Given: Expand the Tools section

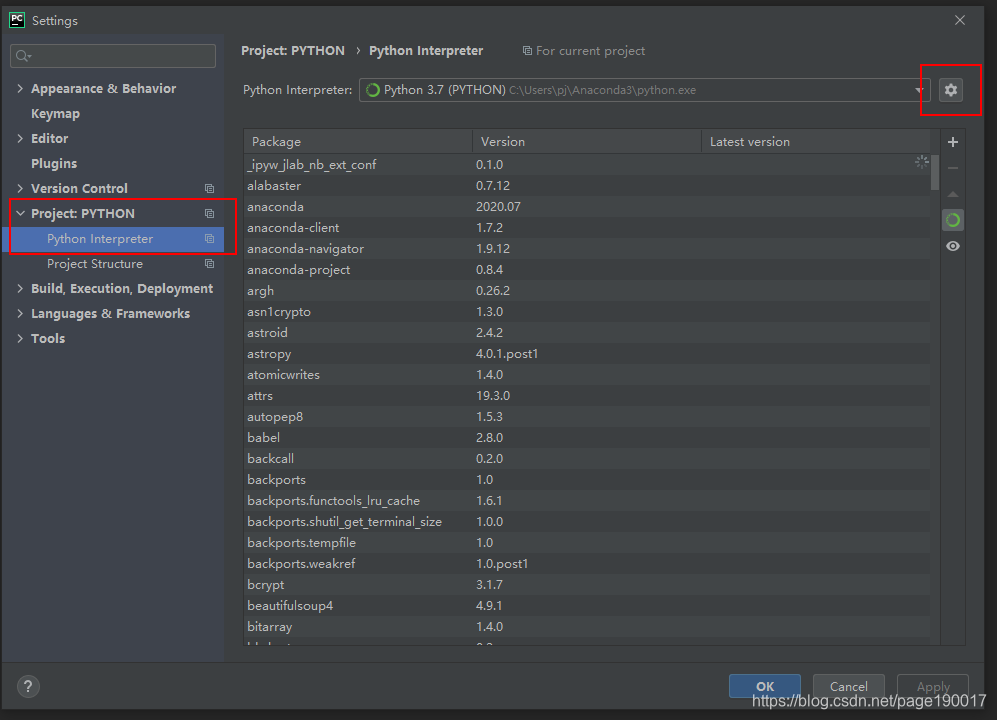Looking at the screenshot, I should (20, 338).
